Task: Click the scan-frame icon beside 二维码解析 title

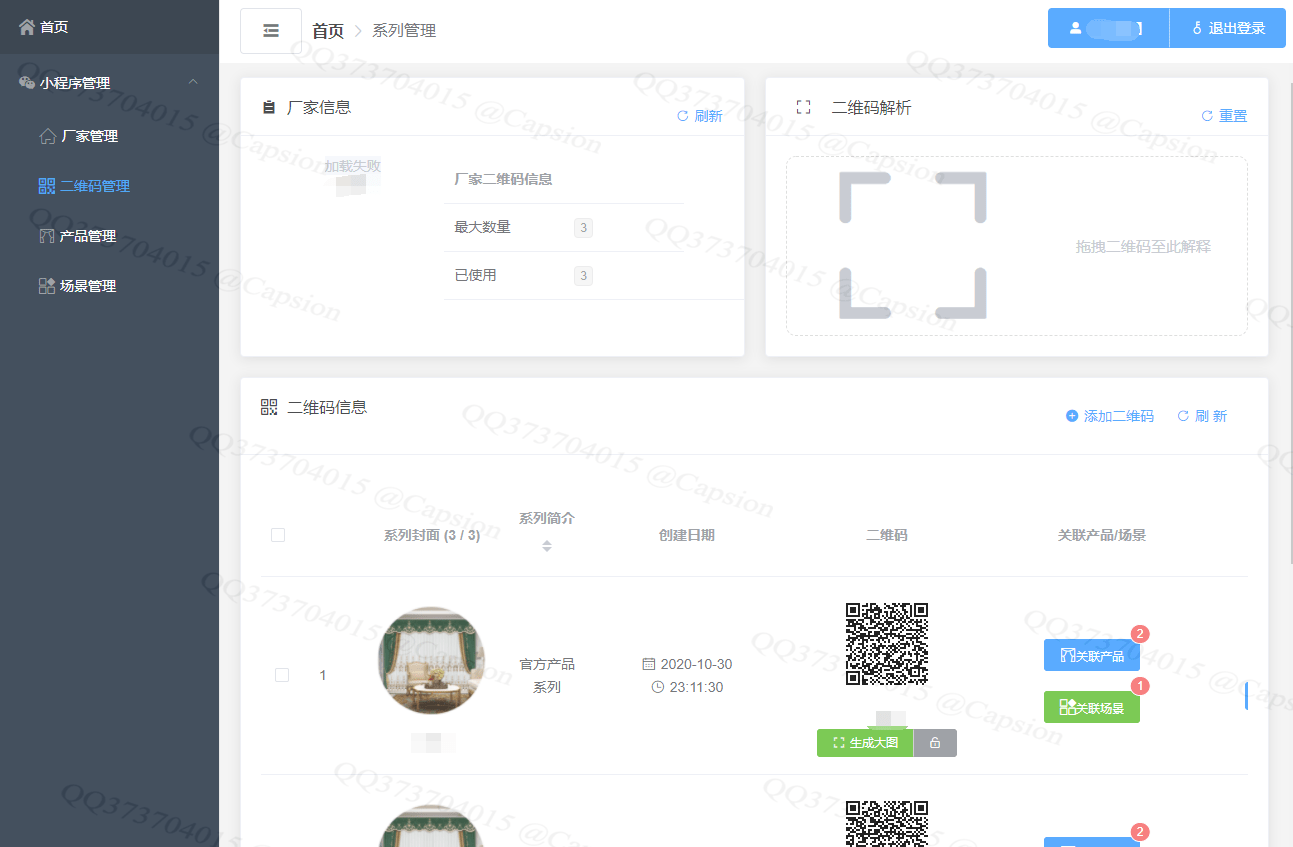Action: [803, 106]
